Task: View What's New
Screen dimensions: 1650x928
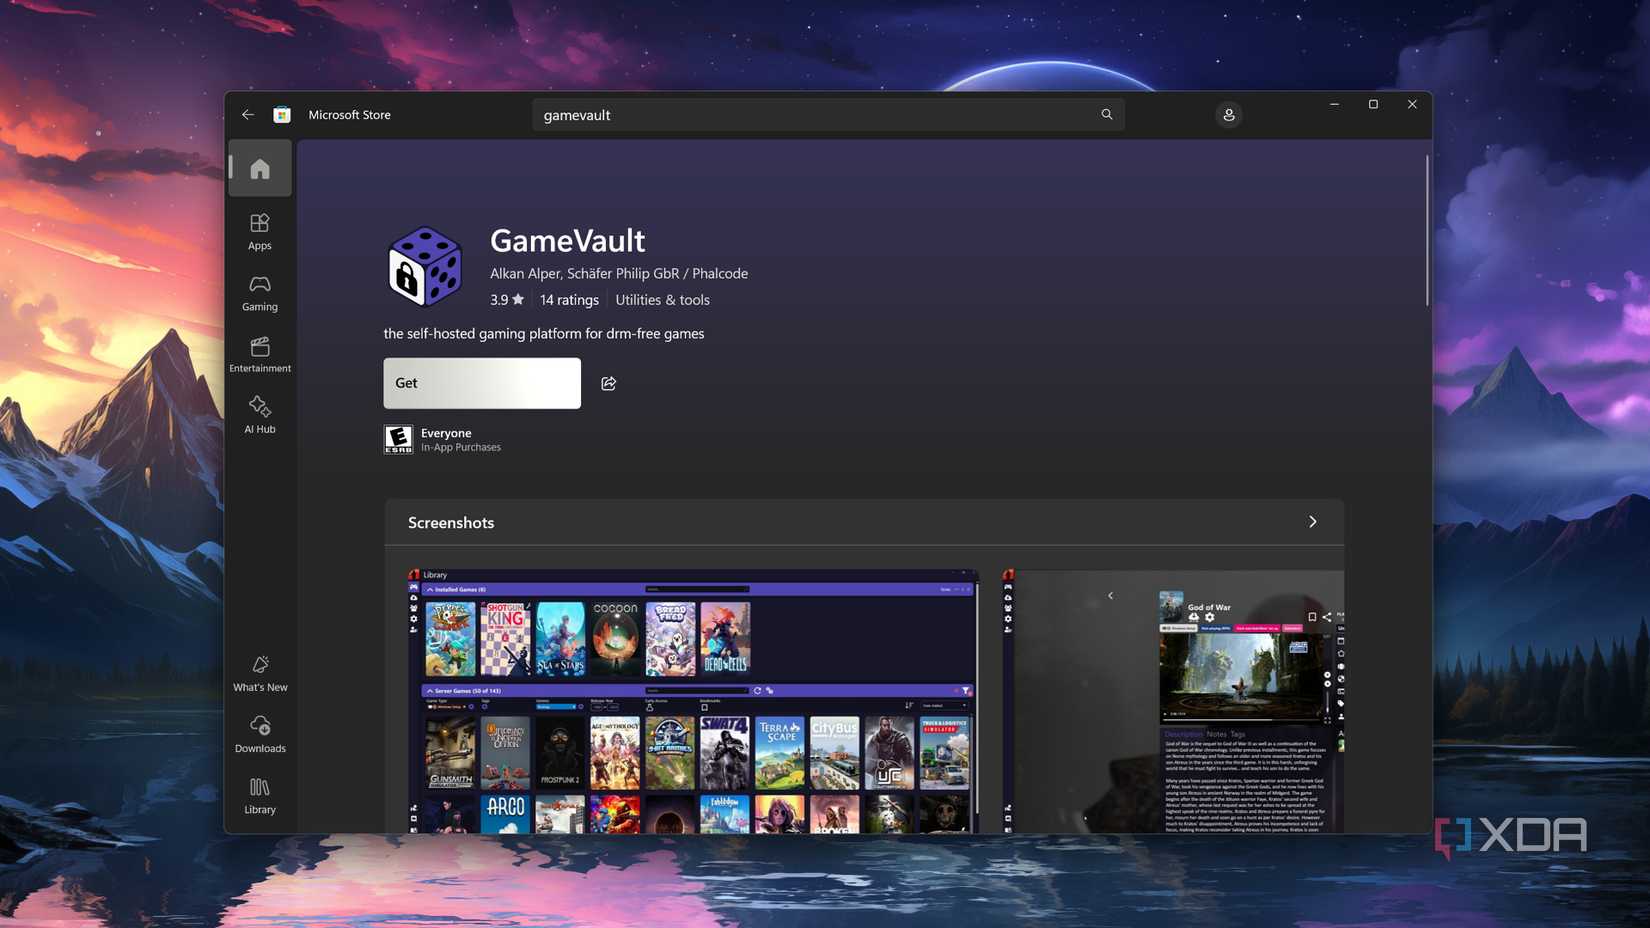Action: (260, 671)
